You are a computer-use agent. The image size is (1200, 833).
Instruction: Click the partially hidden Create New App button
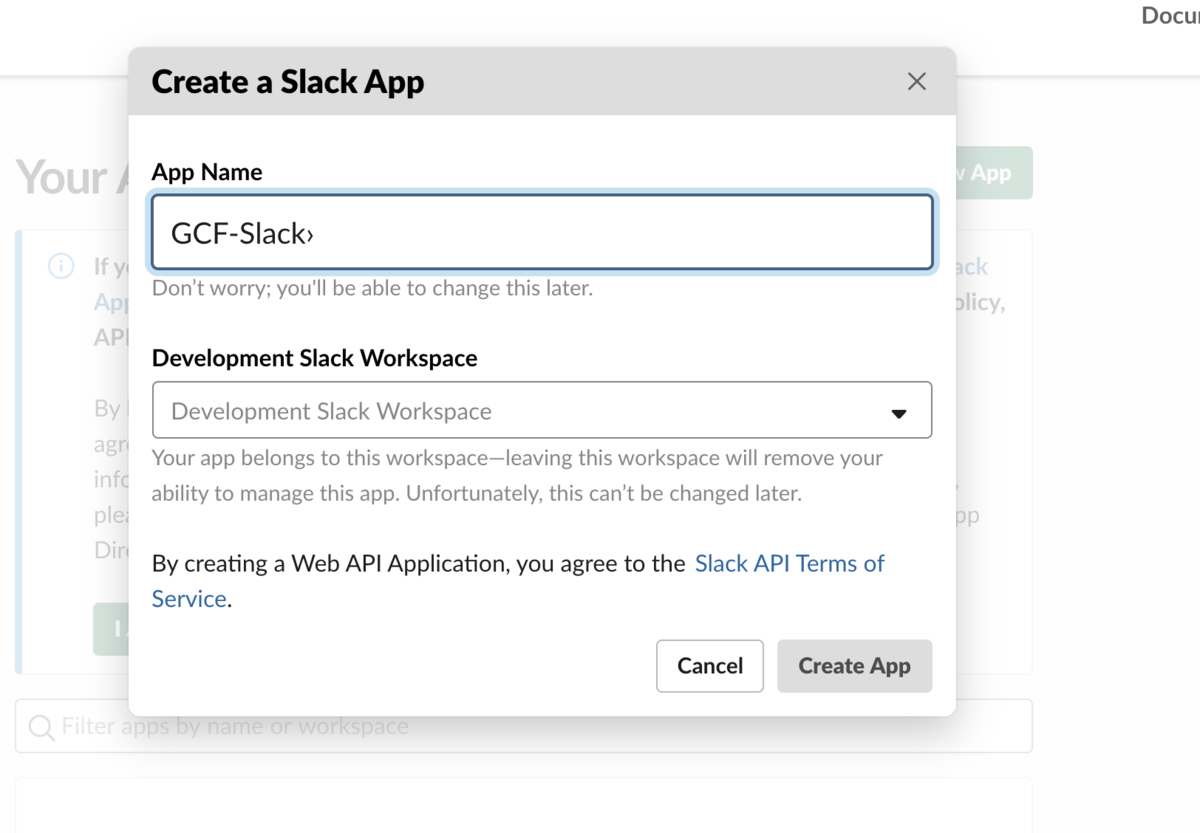click(993, 173)
